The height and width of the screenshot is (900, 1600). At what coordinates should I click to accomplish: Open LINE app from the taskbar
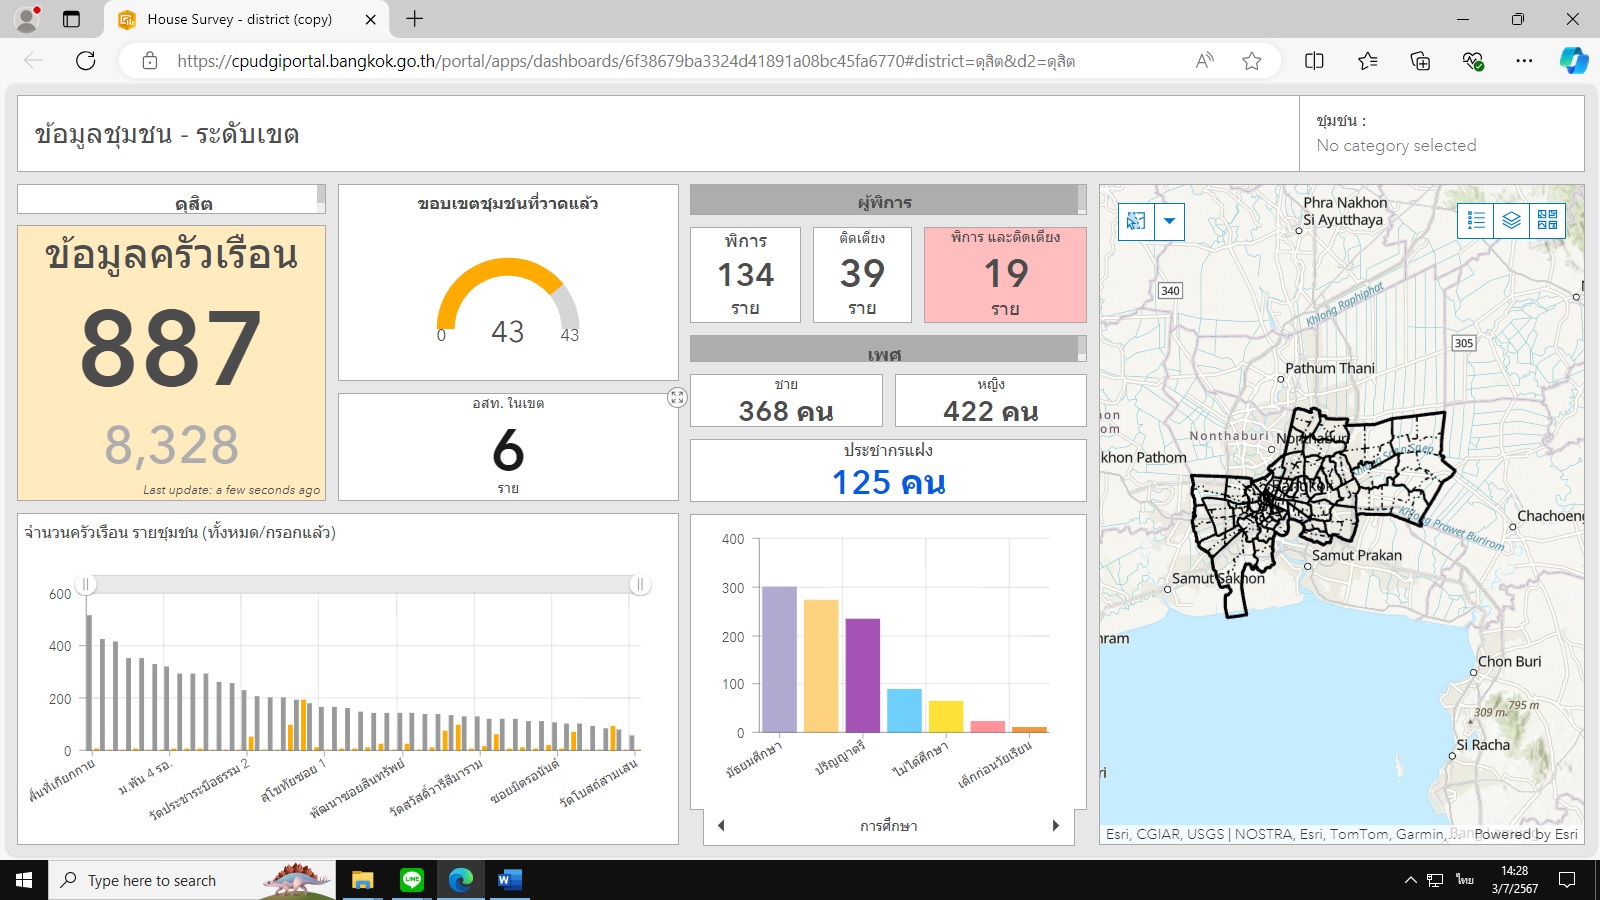pyautogui.click(x=412, y=880)
